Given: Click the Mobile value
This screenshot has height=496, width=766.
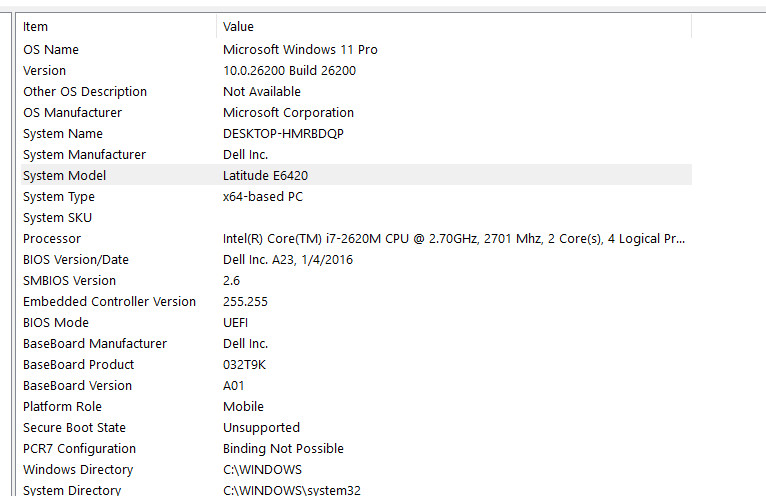Looking at the screenshot, I should (x=243, y=407).
